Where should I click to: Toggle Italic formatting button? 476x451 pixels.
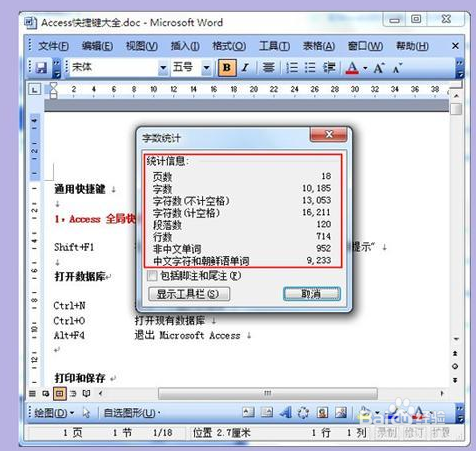tap(245, 68)
